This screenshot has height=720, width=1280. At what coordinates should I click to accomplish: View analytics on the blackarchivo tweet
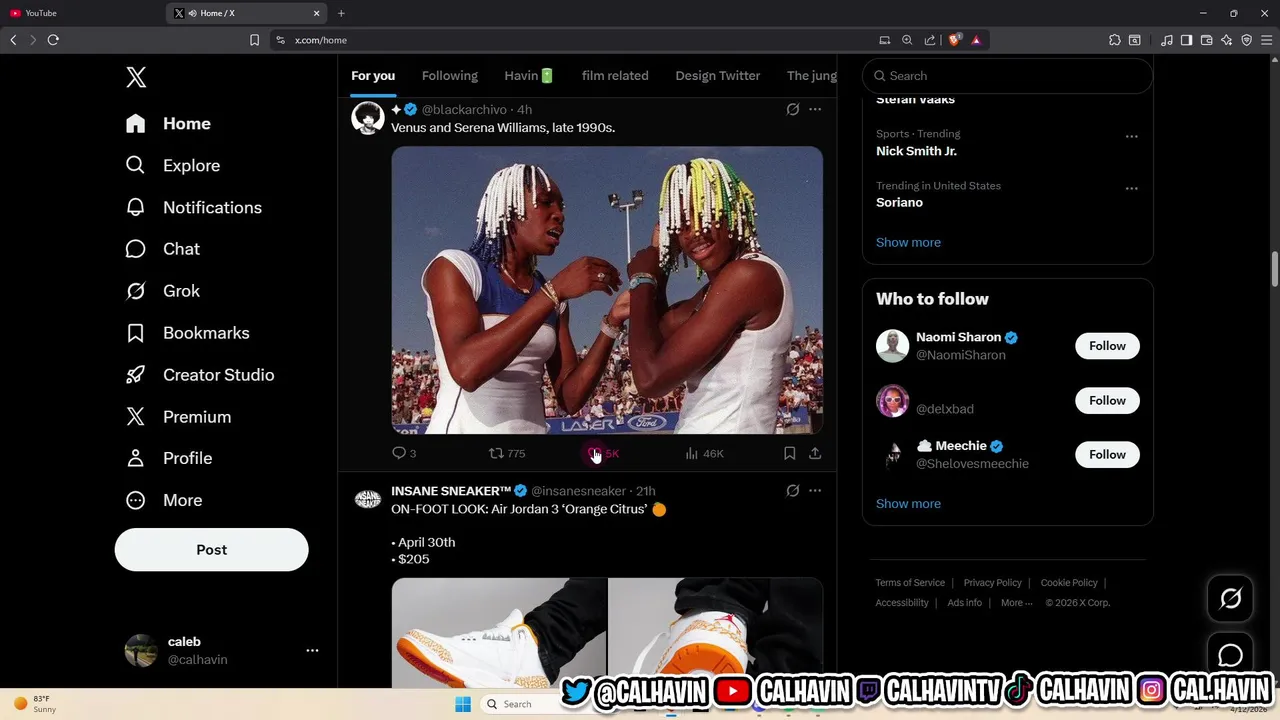704,453
